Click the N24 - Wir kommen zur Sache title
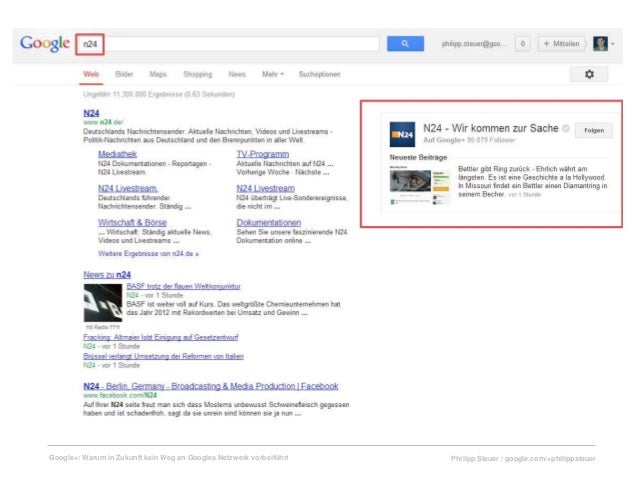 coord(491,128)
